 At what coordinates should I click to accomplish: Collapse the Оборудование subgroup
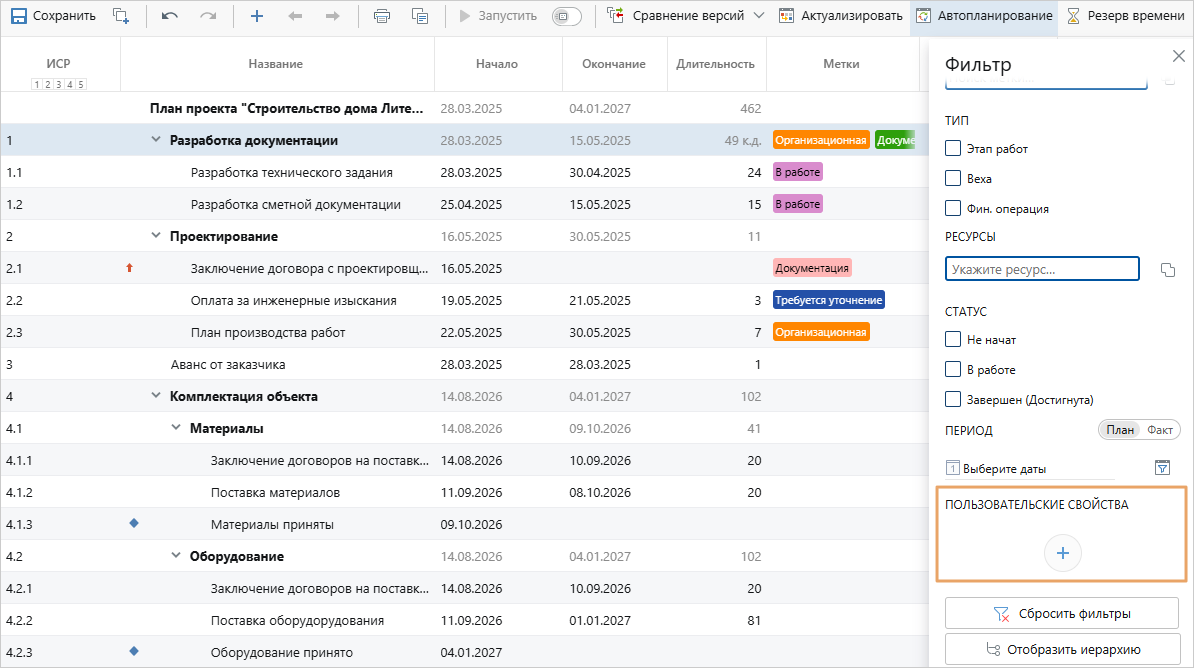176,556
